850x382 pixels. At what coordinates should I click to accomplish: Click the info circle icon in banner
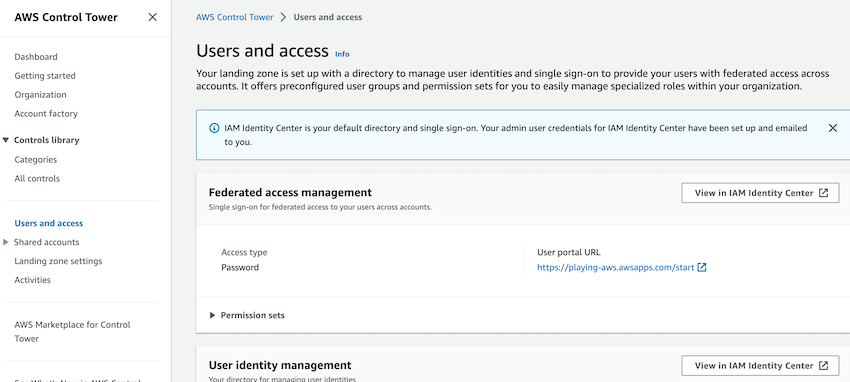point(214,128)
